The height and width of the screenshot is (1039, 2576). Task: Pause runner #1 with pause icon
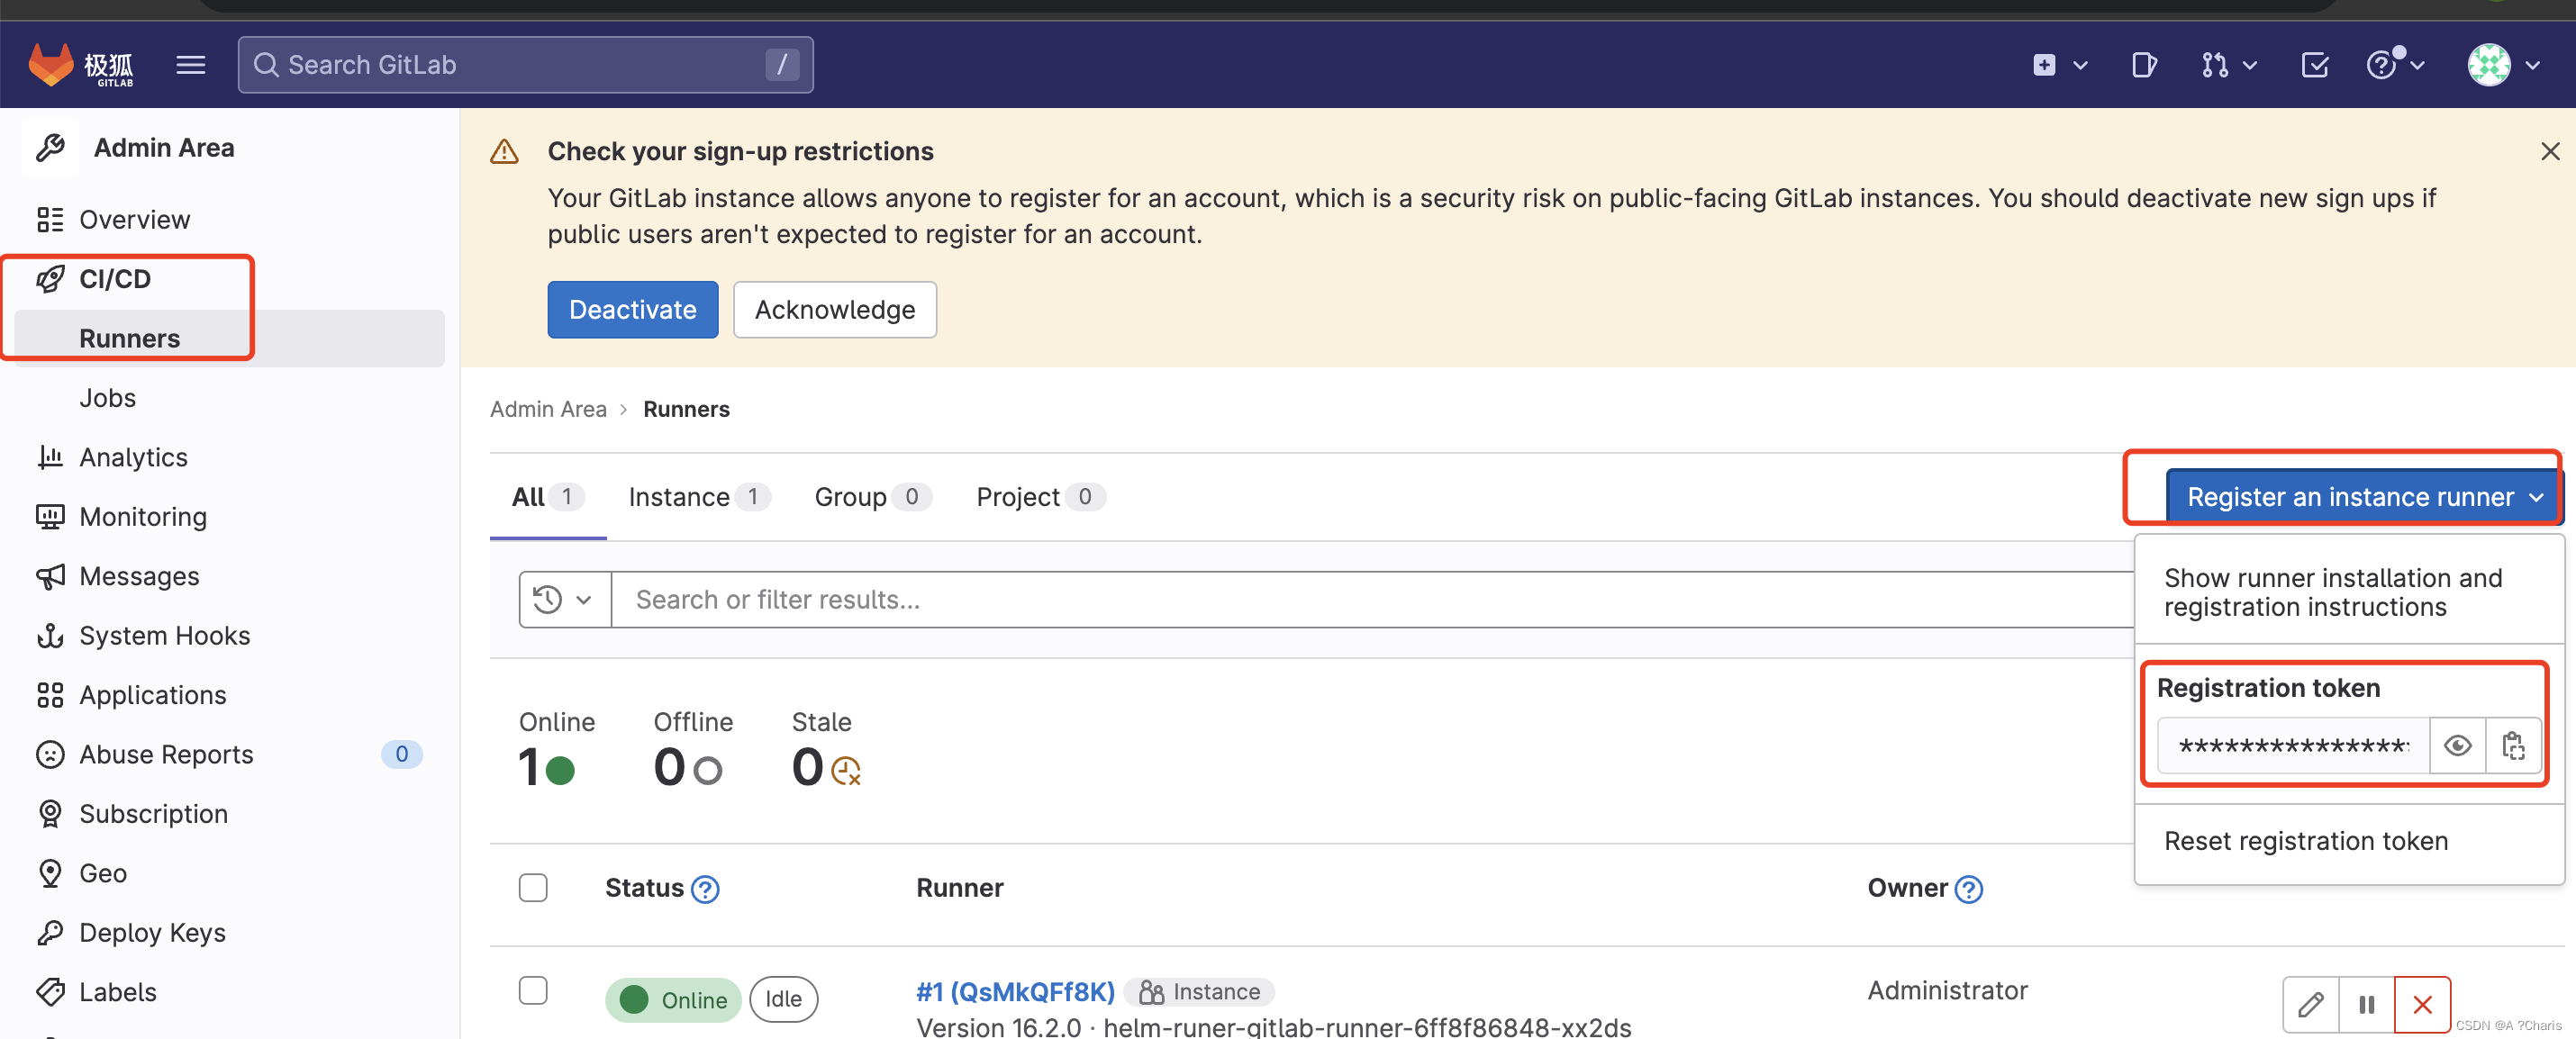[2366, 1004]
